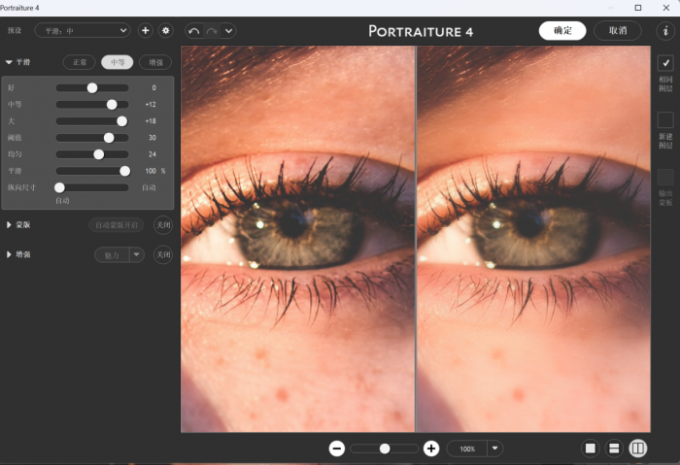Image resolution: width=680 pixels, height=465 pixels.
Task: Select the 增强 smoothing tab
Action: tap(155, 62)
